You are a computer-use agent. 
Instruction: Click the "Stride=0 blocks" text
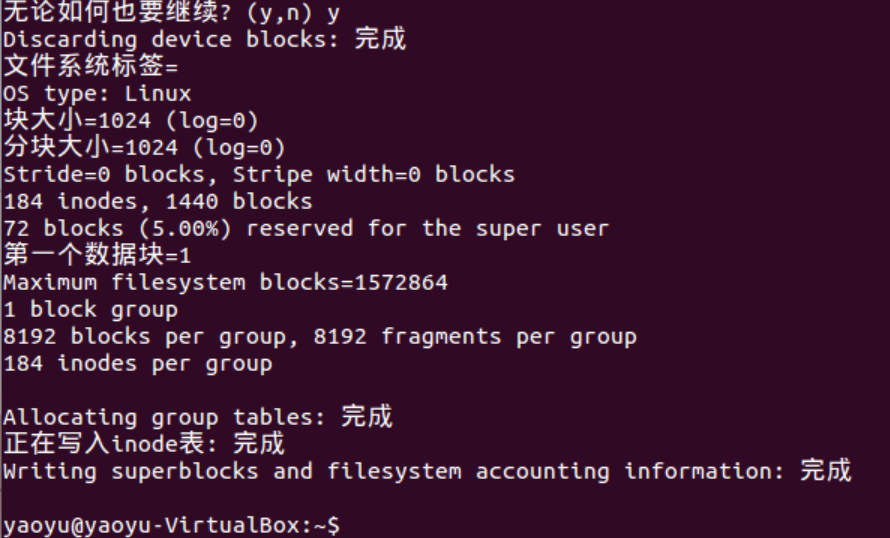[110, 175]
